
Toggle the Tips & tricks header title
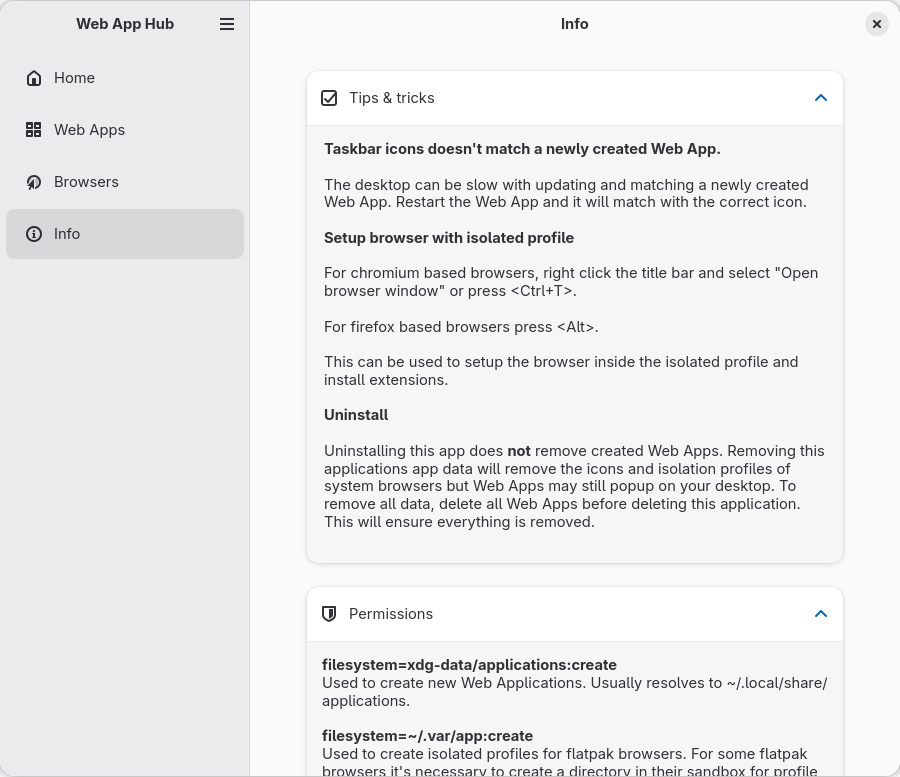[391, 98]
